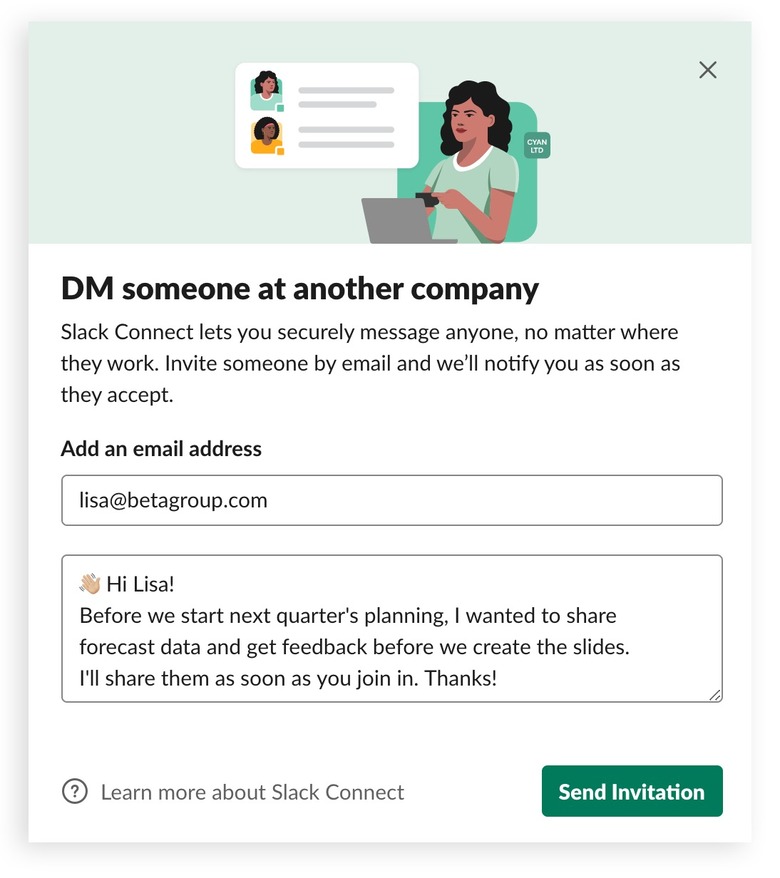Viewport: 780px width, 878px height.
Task: Select the yellow-shirt avatar in the illustration card
Action: [x=266, y=135]
